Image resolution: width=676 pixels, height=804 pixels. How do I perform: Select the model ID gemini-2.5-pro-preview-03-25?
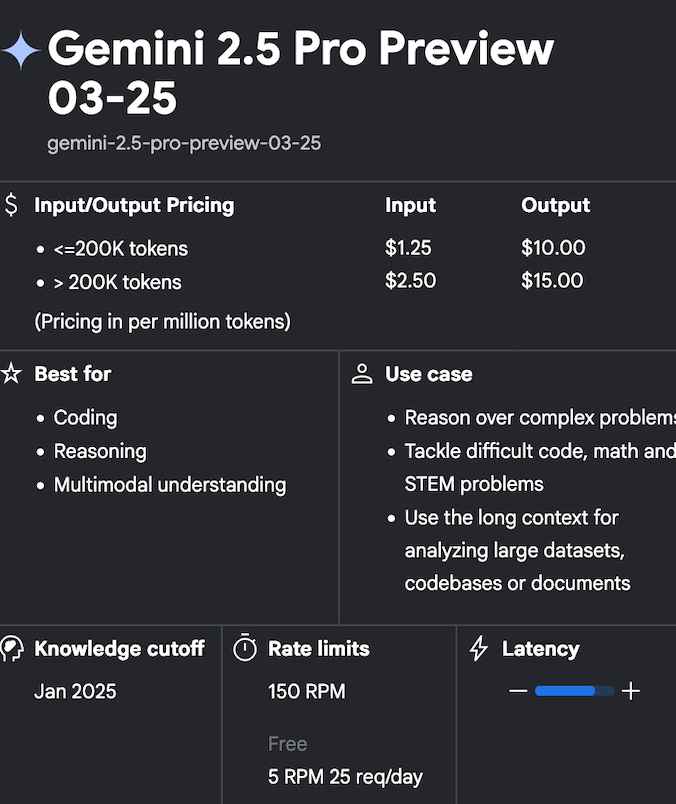[184, 143]
